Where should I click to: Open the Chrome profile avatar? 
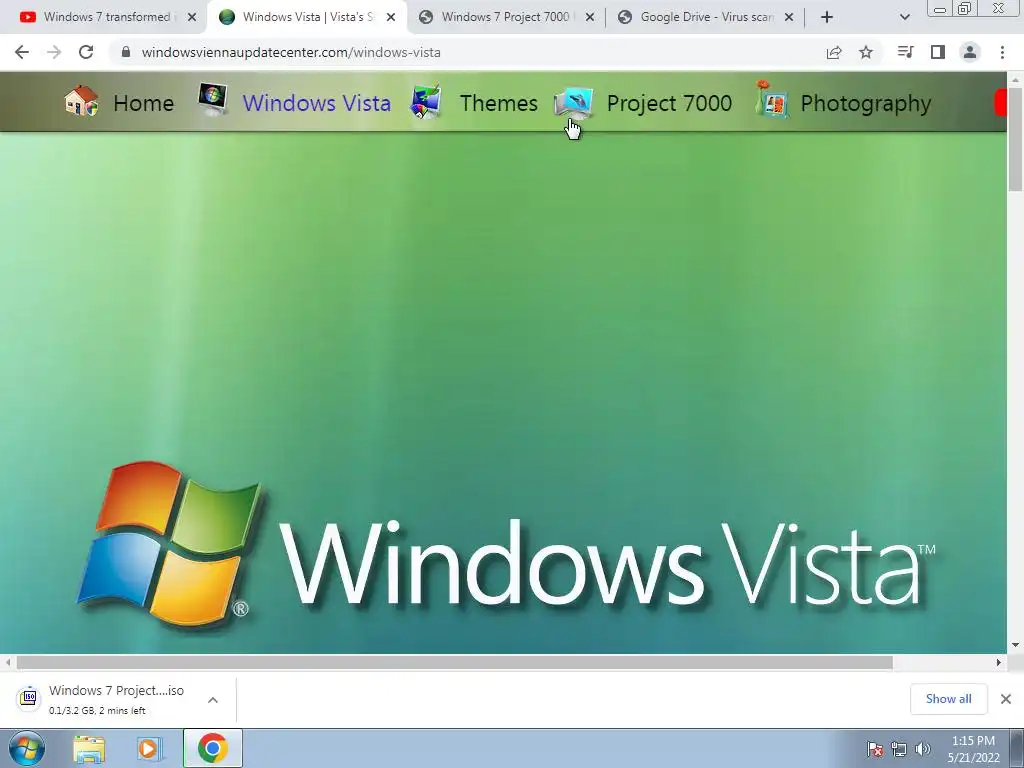point(970,52)
